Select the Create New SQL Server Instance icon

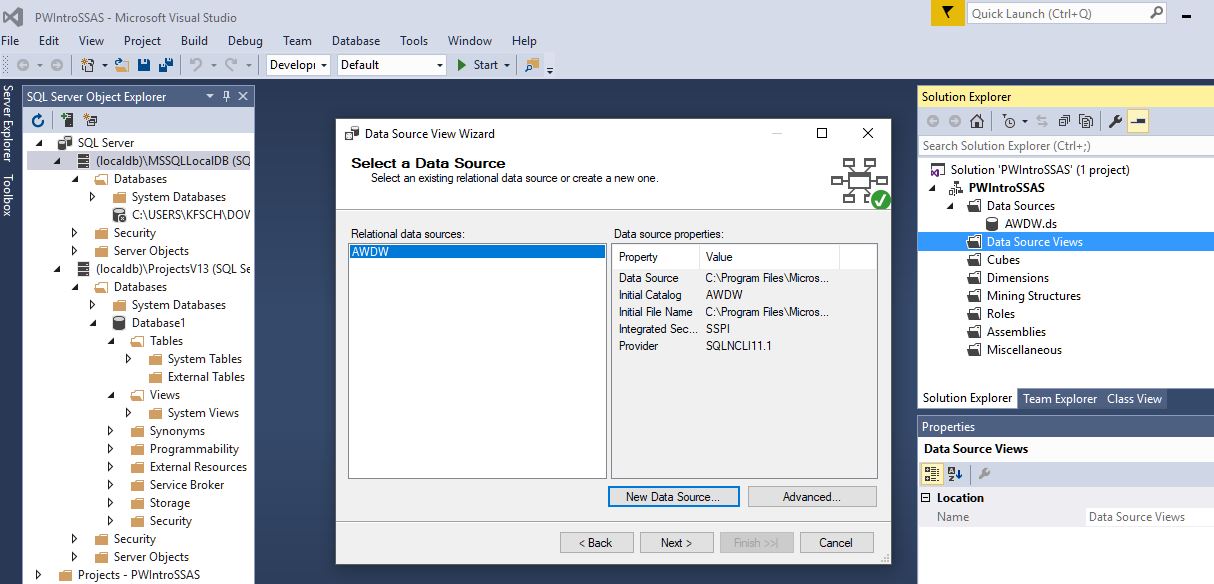[x=89, y=119]
